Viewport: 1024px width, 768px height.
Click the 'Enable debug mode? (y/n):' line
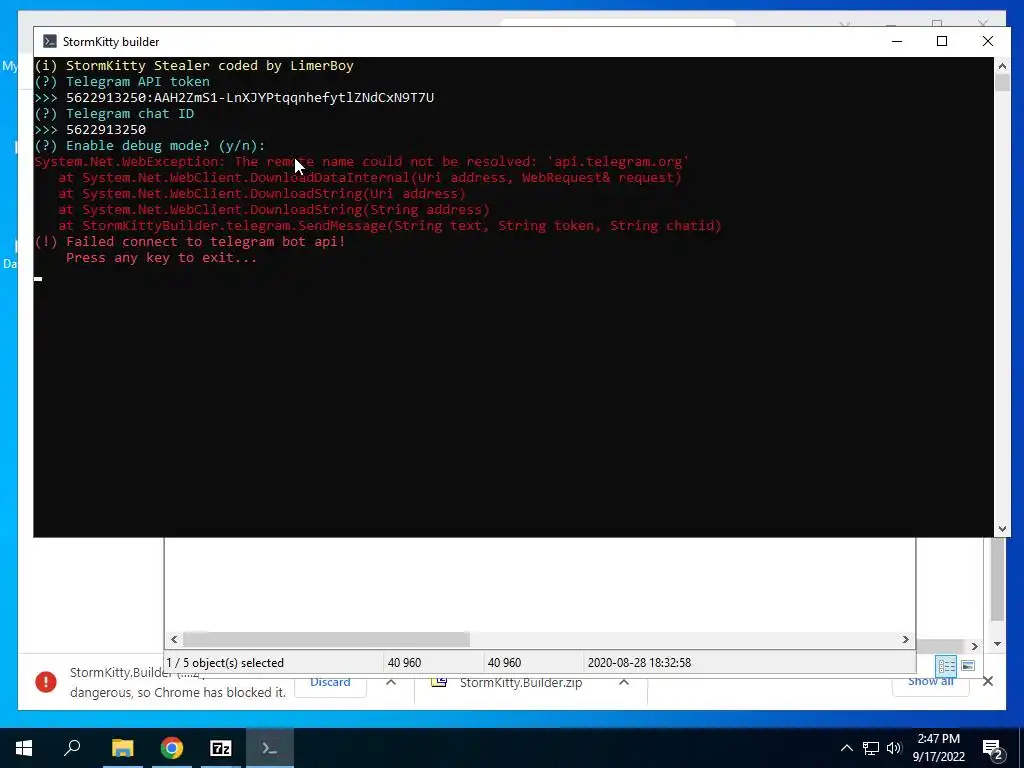pos(150,146)
